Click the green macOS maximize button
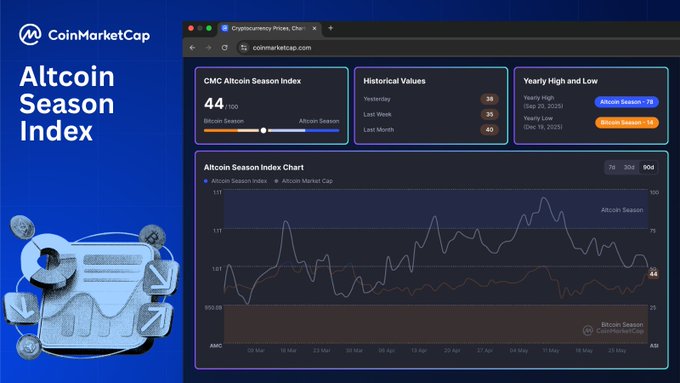This screenshot has height=383, width=680. point(209,28)
